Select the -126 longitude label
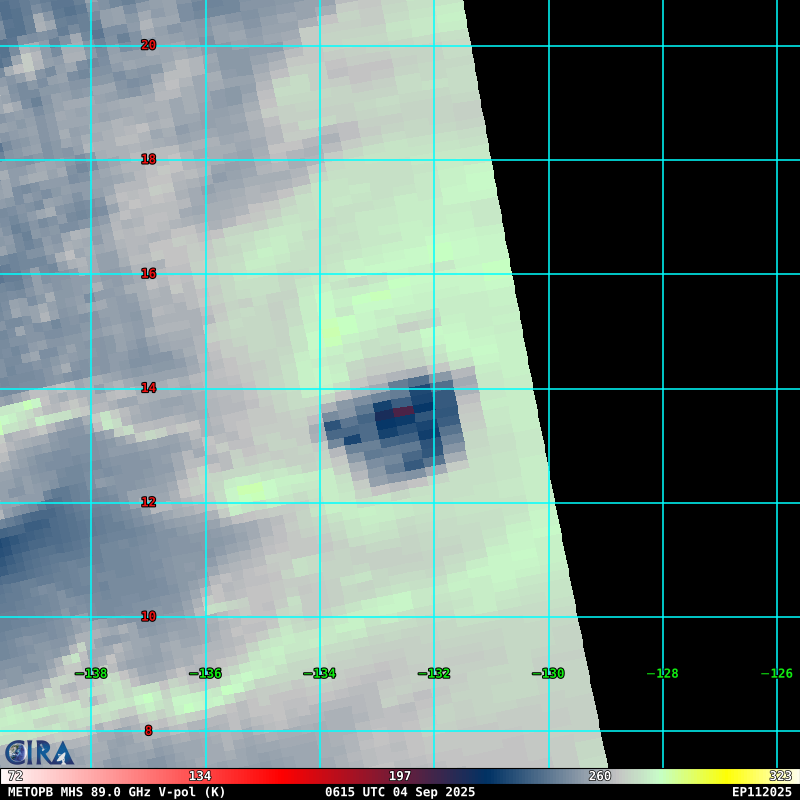 (x=777, y=673)
